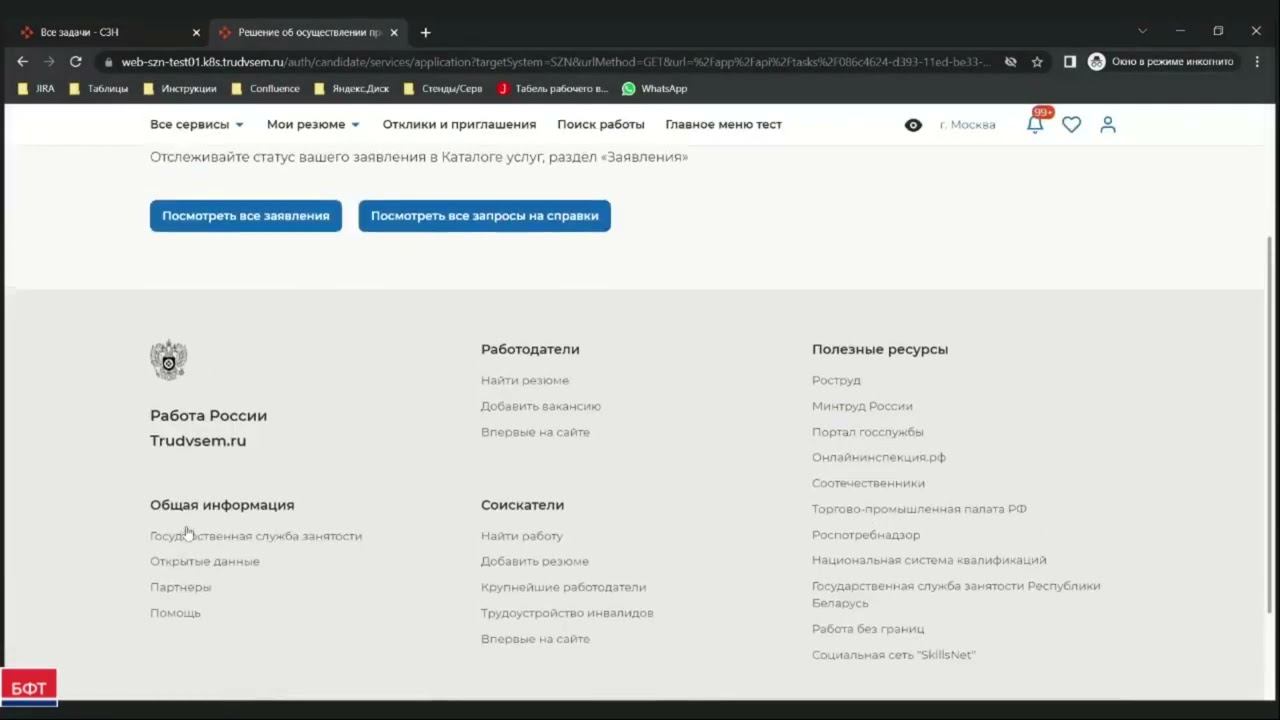Open 'Минтруд России' link
The image size is (1280, 720).
pos(862,406)
